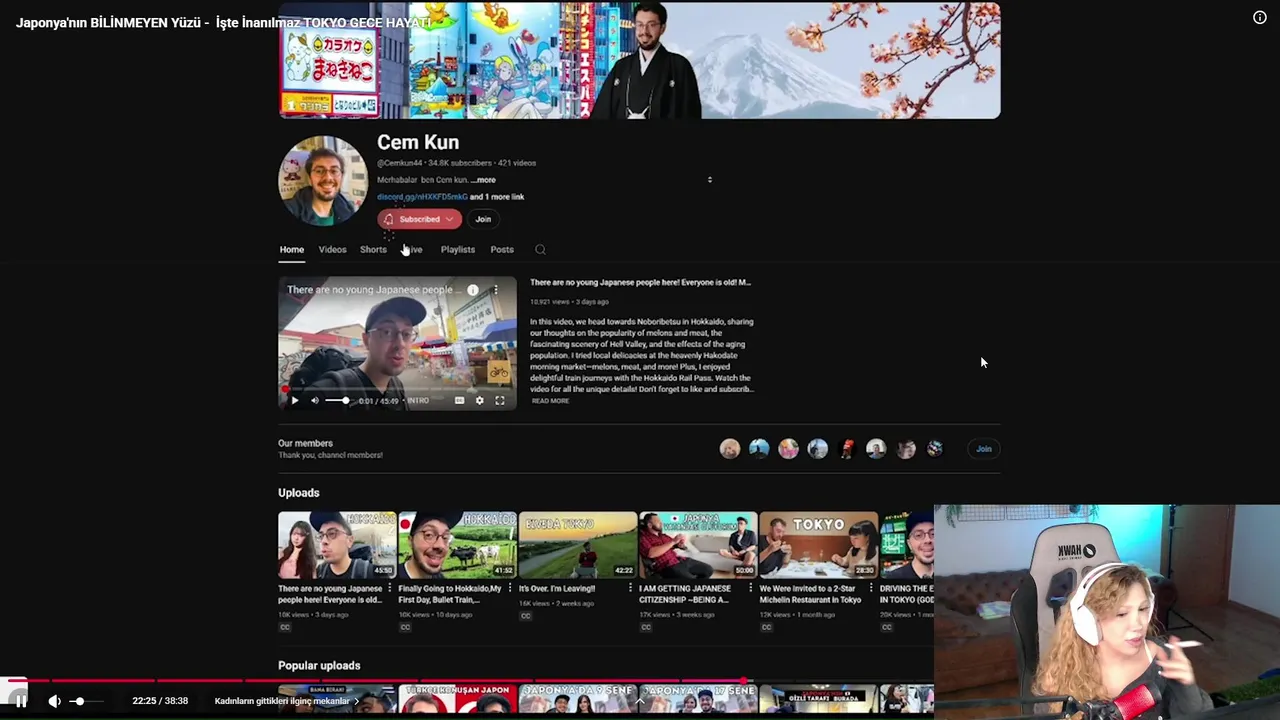Adjust the main player volume slider
Viewport: 1280px width, 720px height.
[x=88, y=701]
